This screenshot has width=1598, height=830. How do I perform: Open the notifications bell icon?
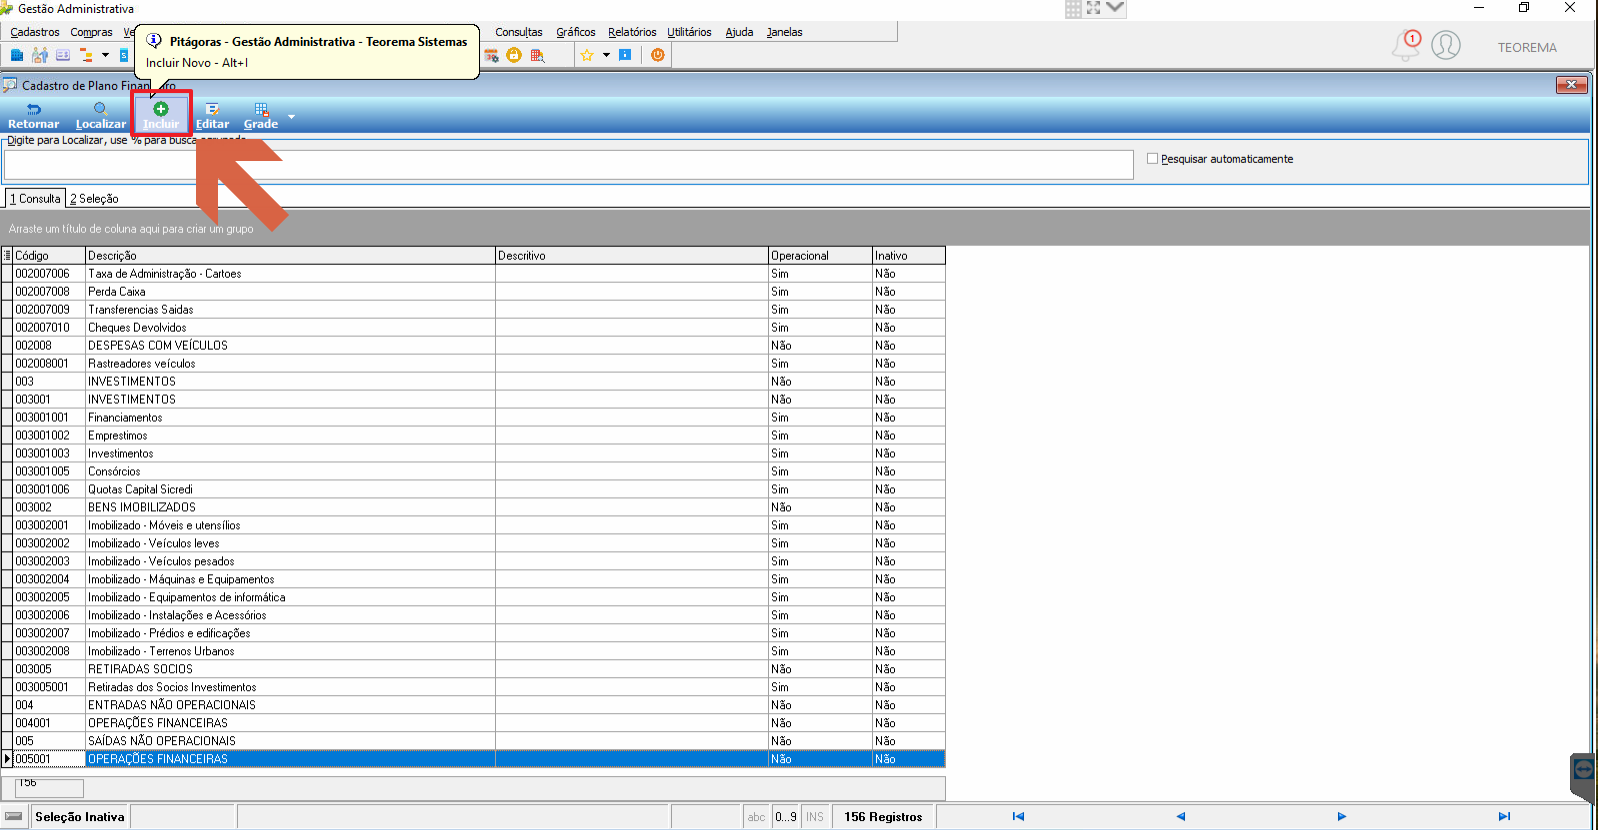click(1406, 45)
